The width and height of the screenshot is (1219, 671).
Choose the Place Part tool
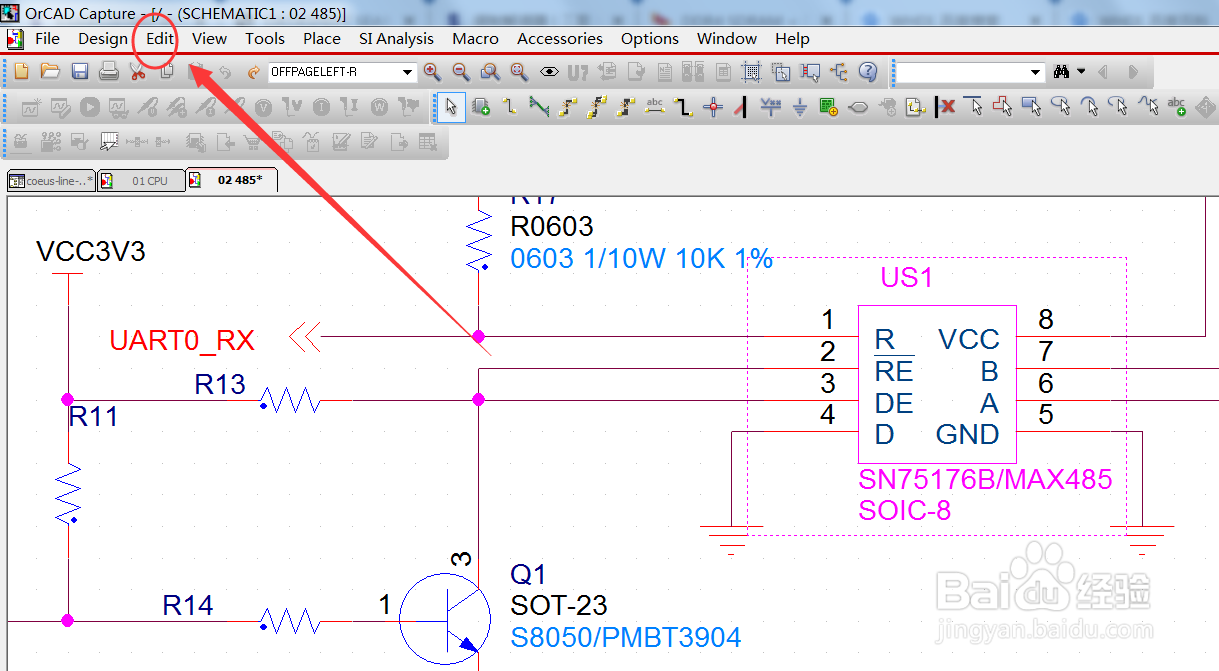pos(481,106)
